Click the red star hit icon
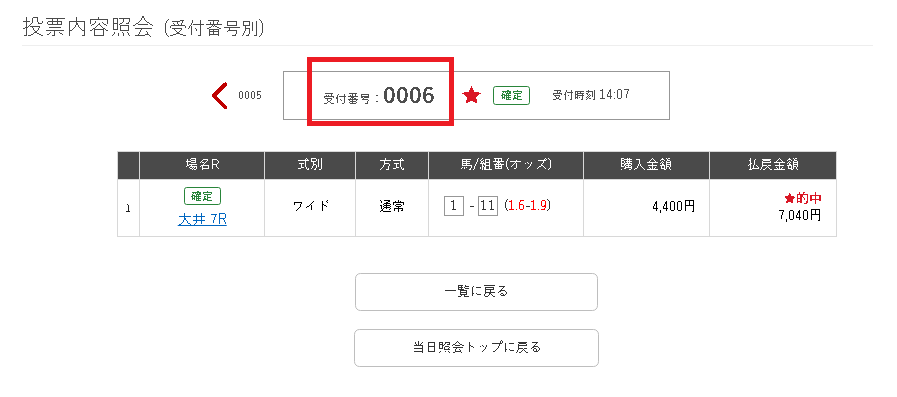Image resolution: width=897 pixels, height=397 pixels. coord(472,96)
